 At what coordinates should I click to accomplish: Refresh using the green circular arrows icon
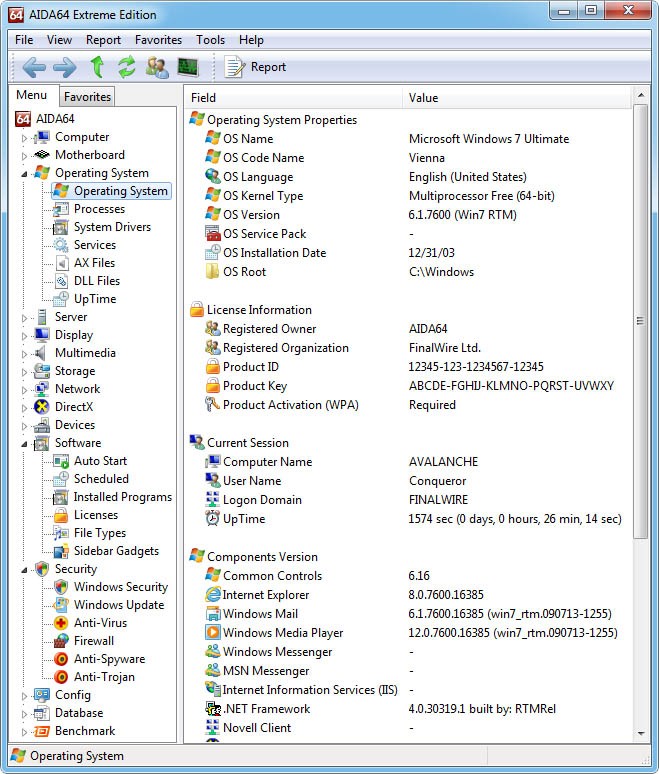tap(126, 67)
